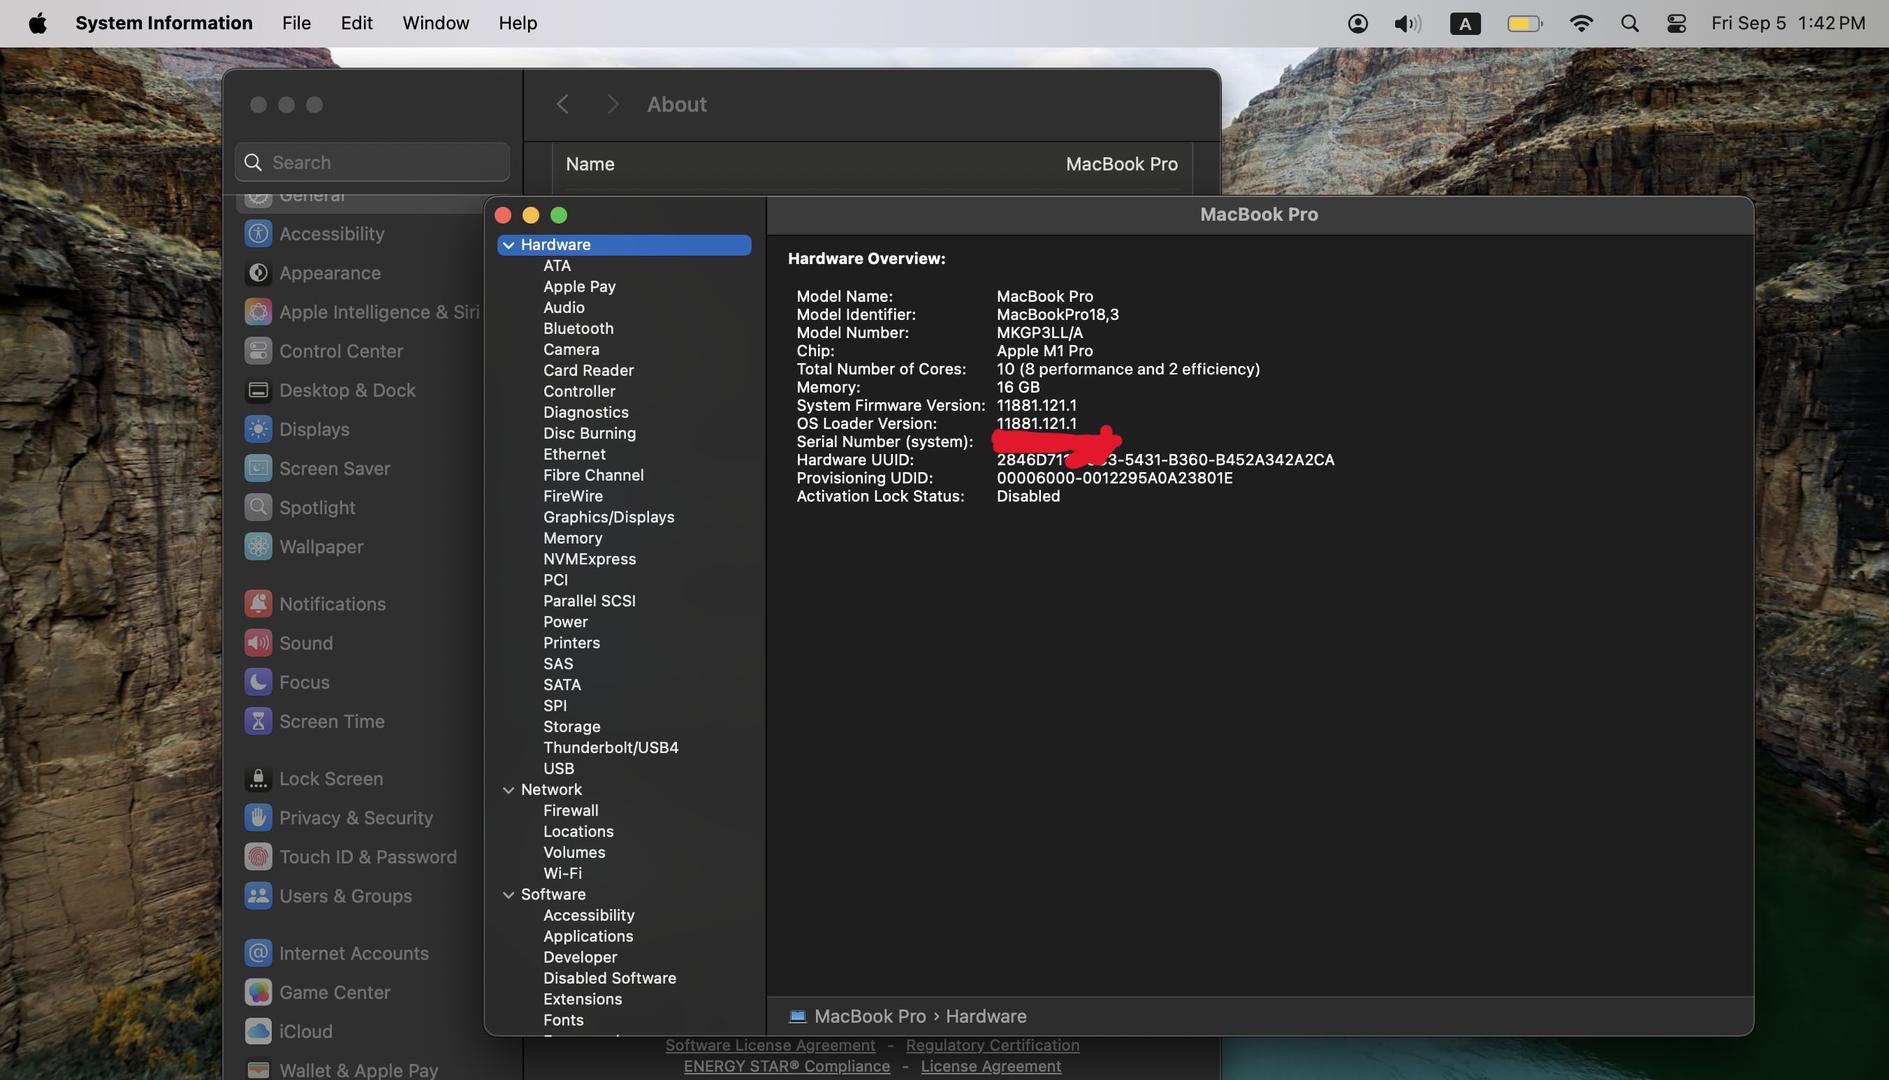Viewport: 1889px width, 1080px height.
Task: Select Game Center icon in sidebar
Action: click(x=258, y=992)
